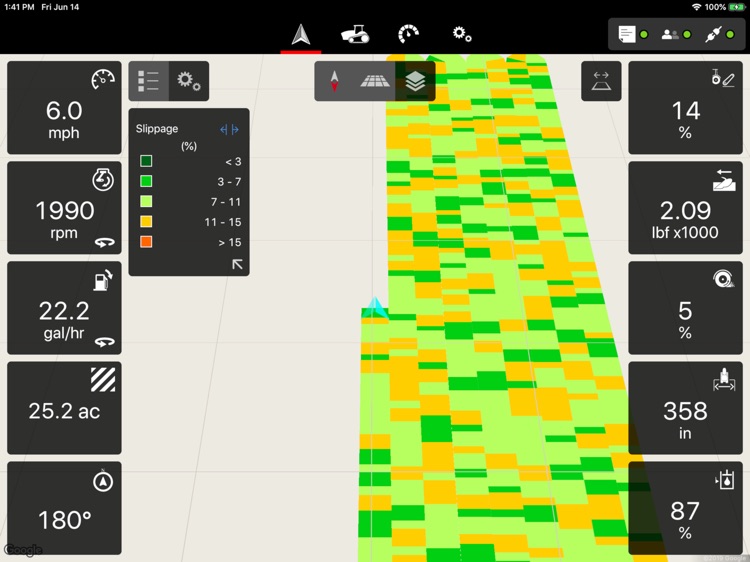Image resolution: width=750 pixels, height=562 pixels.
Task: Tap the draft force implement icon
Action: point(724,180)
